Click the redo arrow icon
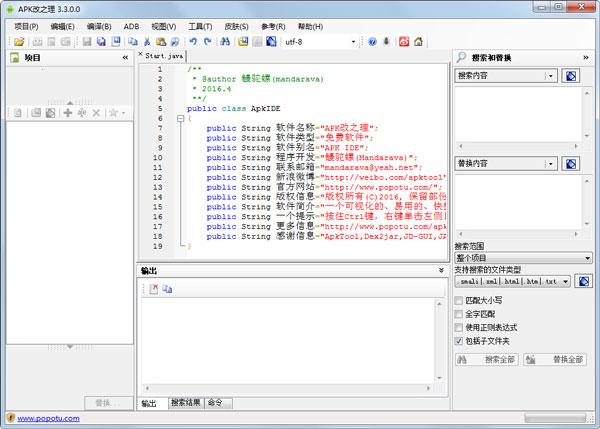The image size is (600, 429). pyautogui.click(x=207, y=41)
